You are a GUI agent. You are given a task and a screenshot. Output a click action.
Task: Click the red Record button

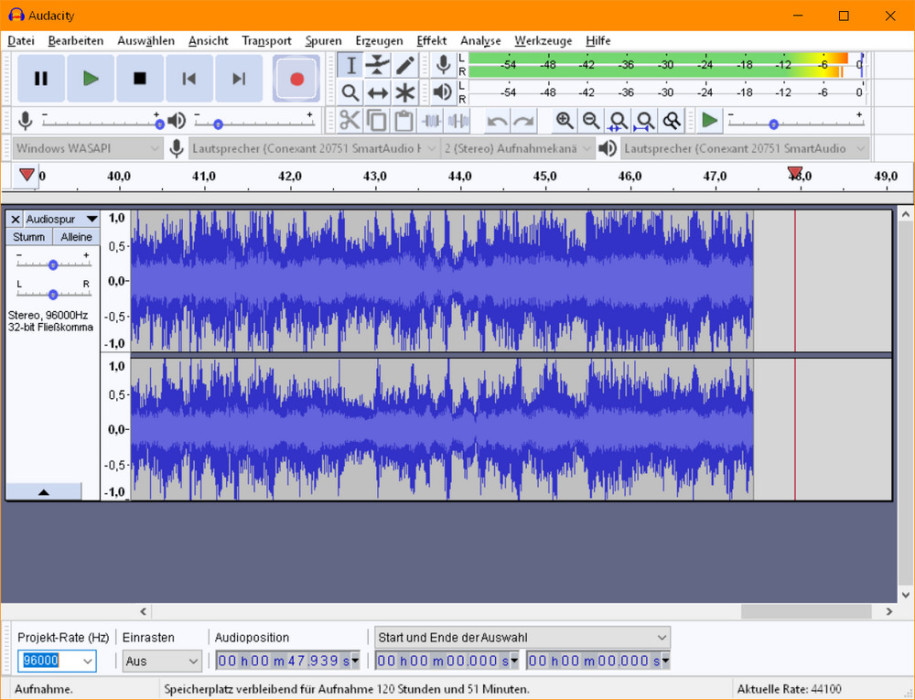tap(296, 79)
